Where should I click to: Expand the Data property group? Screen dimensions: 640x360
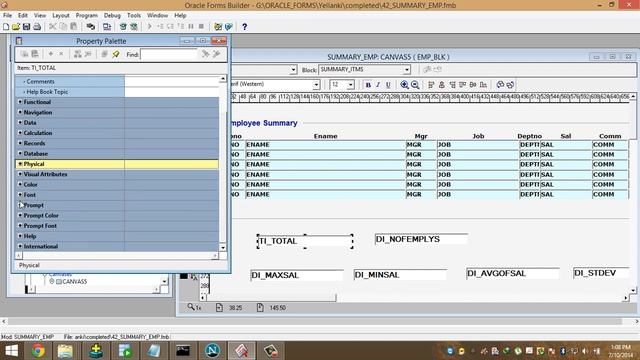coord(20,122)
